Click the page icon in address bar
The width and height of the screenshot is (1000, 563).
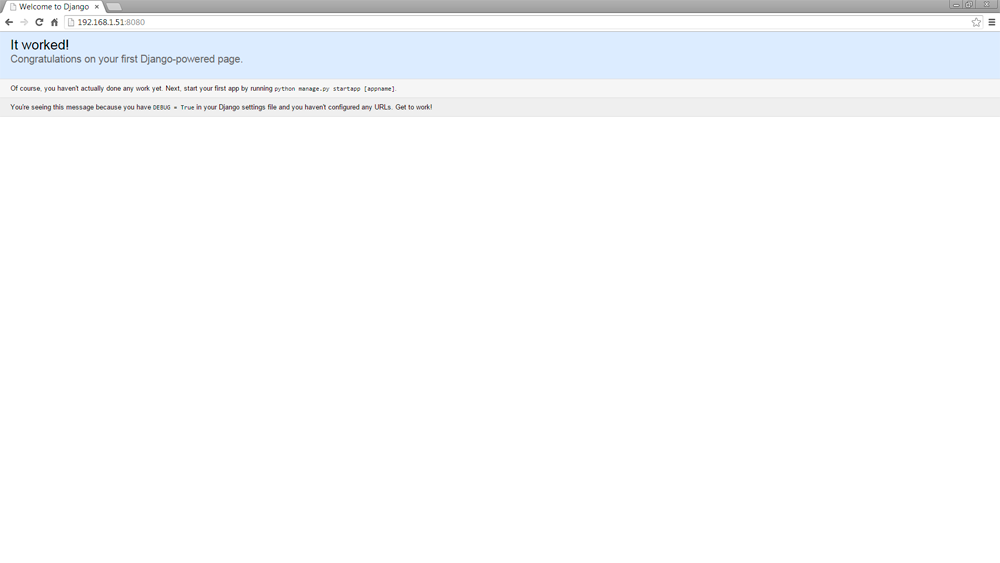click(x=71, y=22)
